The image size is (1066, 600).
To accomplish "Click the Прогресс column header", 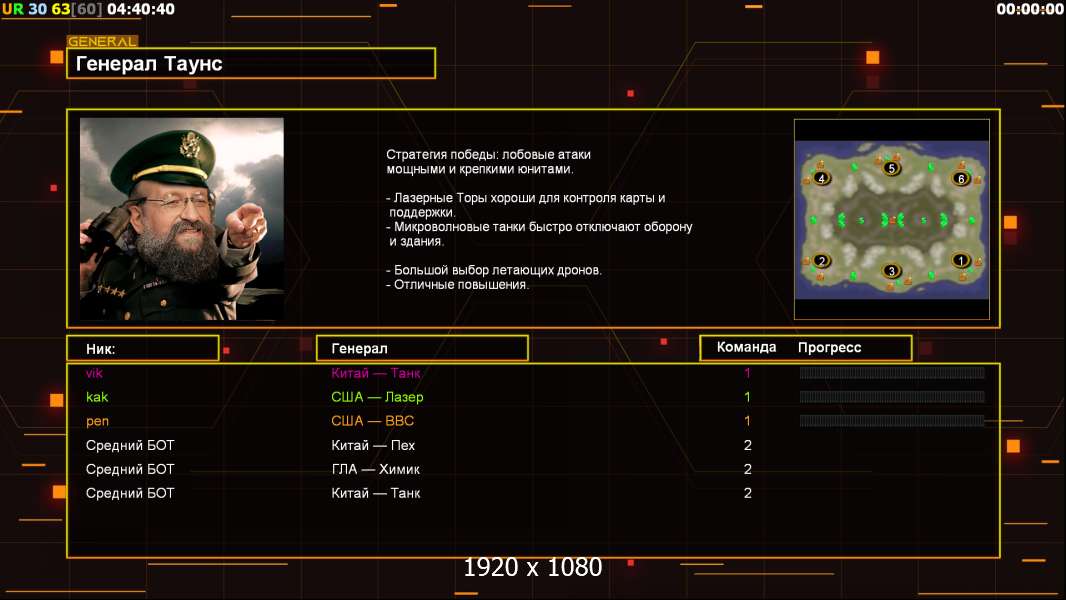I will pyautogui.click(x=829, y=348).
